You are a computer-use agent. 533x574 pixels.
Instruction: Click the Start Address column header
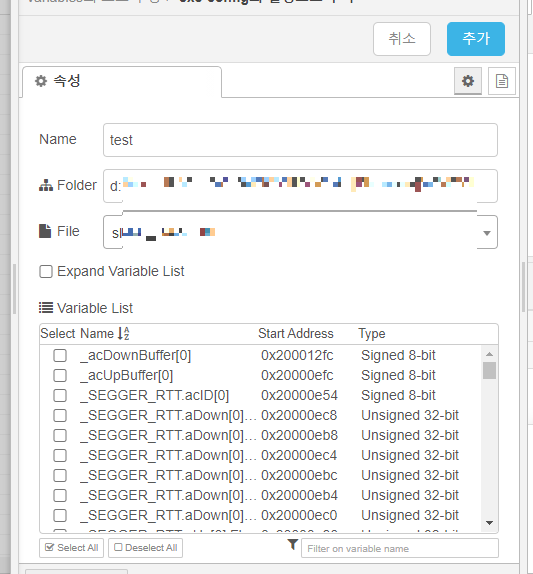pos(296,333)
